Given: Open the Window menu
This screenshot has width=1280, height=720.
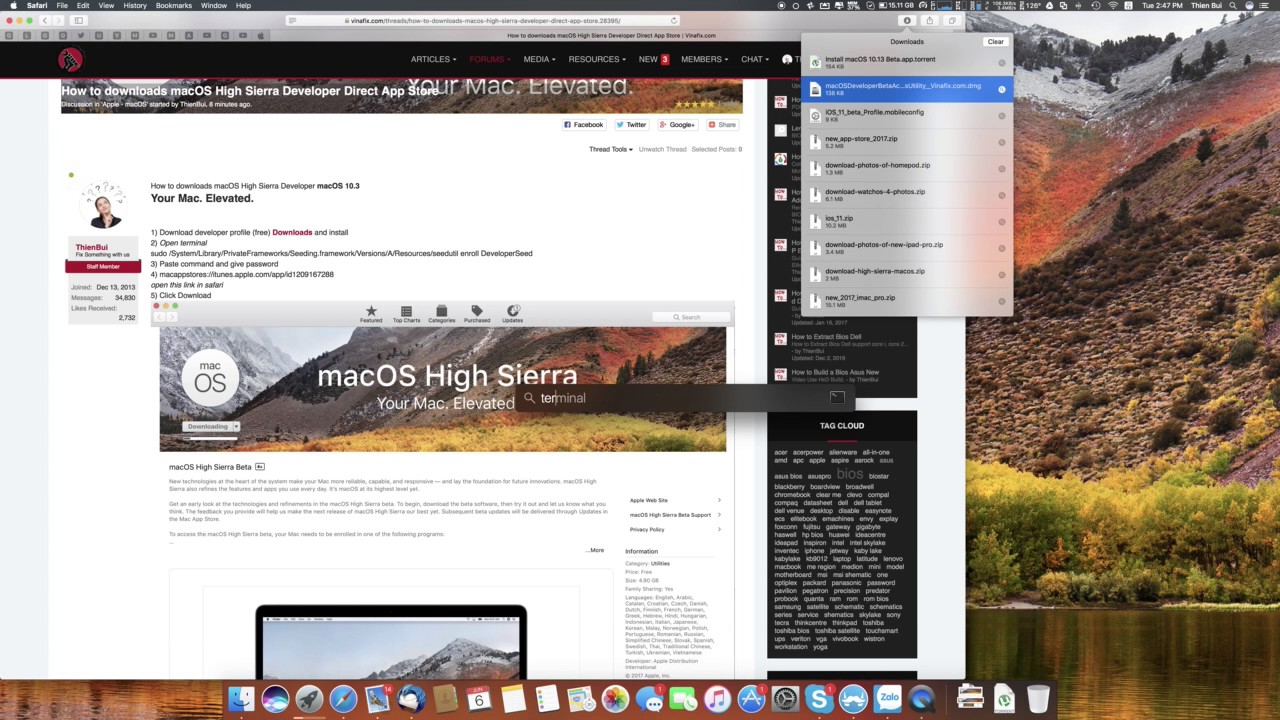Looking at the screenshot, I should pos(214,6).
